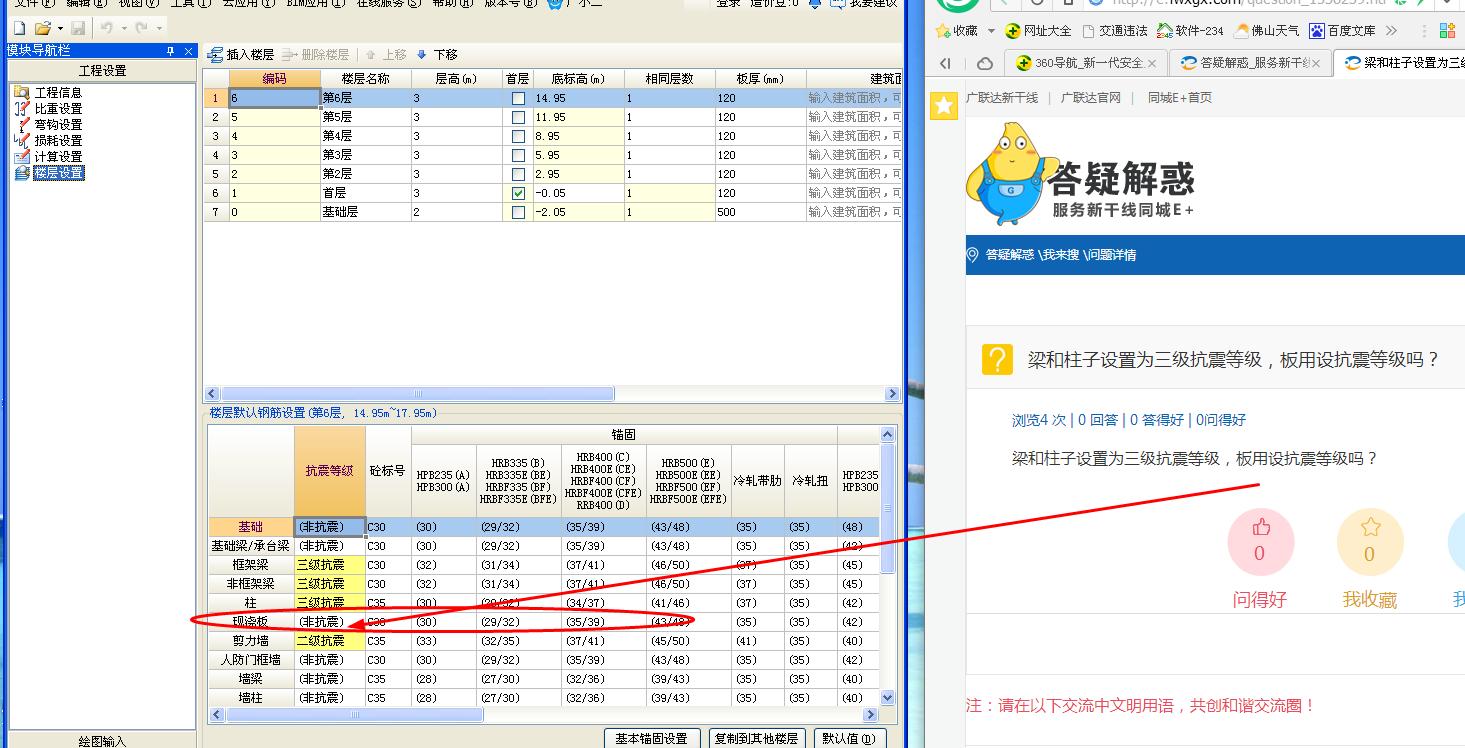
Task: Click the floor table's right scroll arrow
Action: pyautogui.click(x=893, y=394)
